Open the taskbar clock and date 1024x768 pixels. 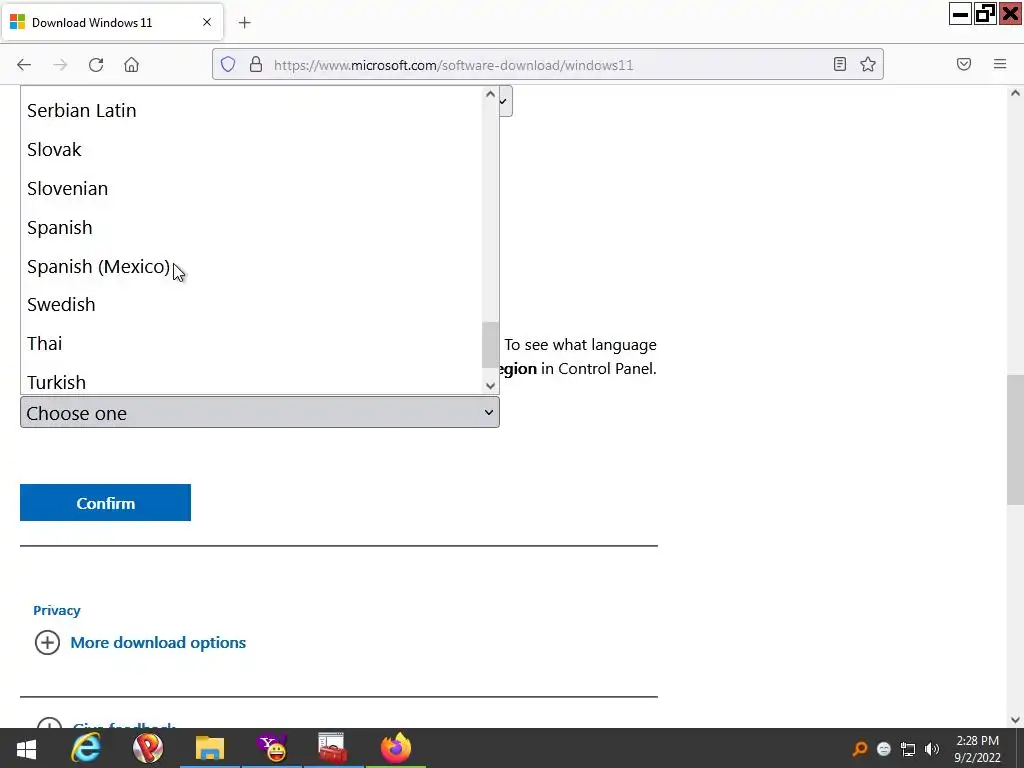pos(977,748)
